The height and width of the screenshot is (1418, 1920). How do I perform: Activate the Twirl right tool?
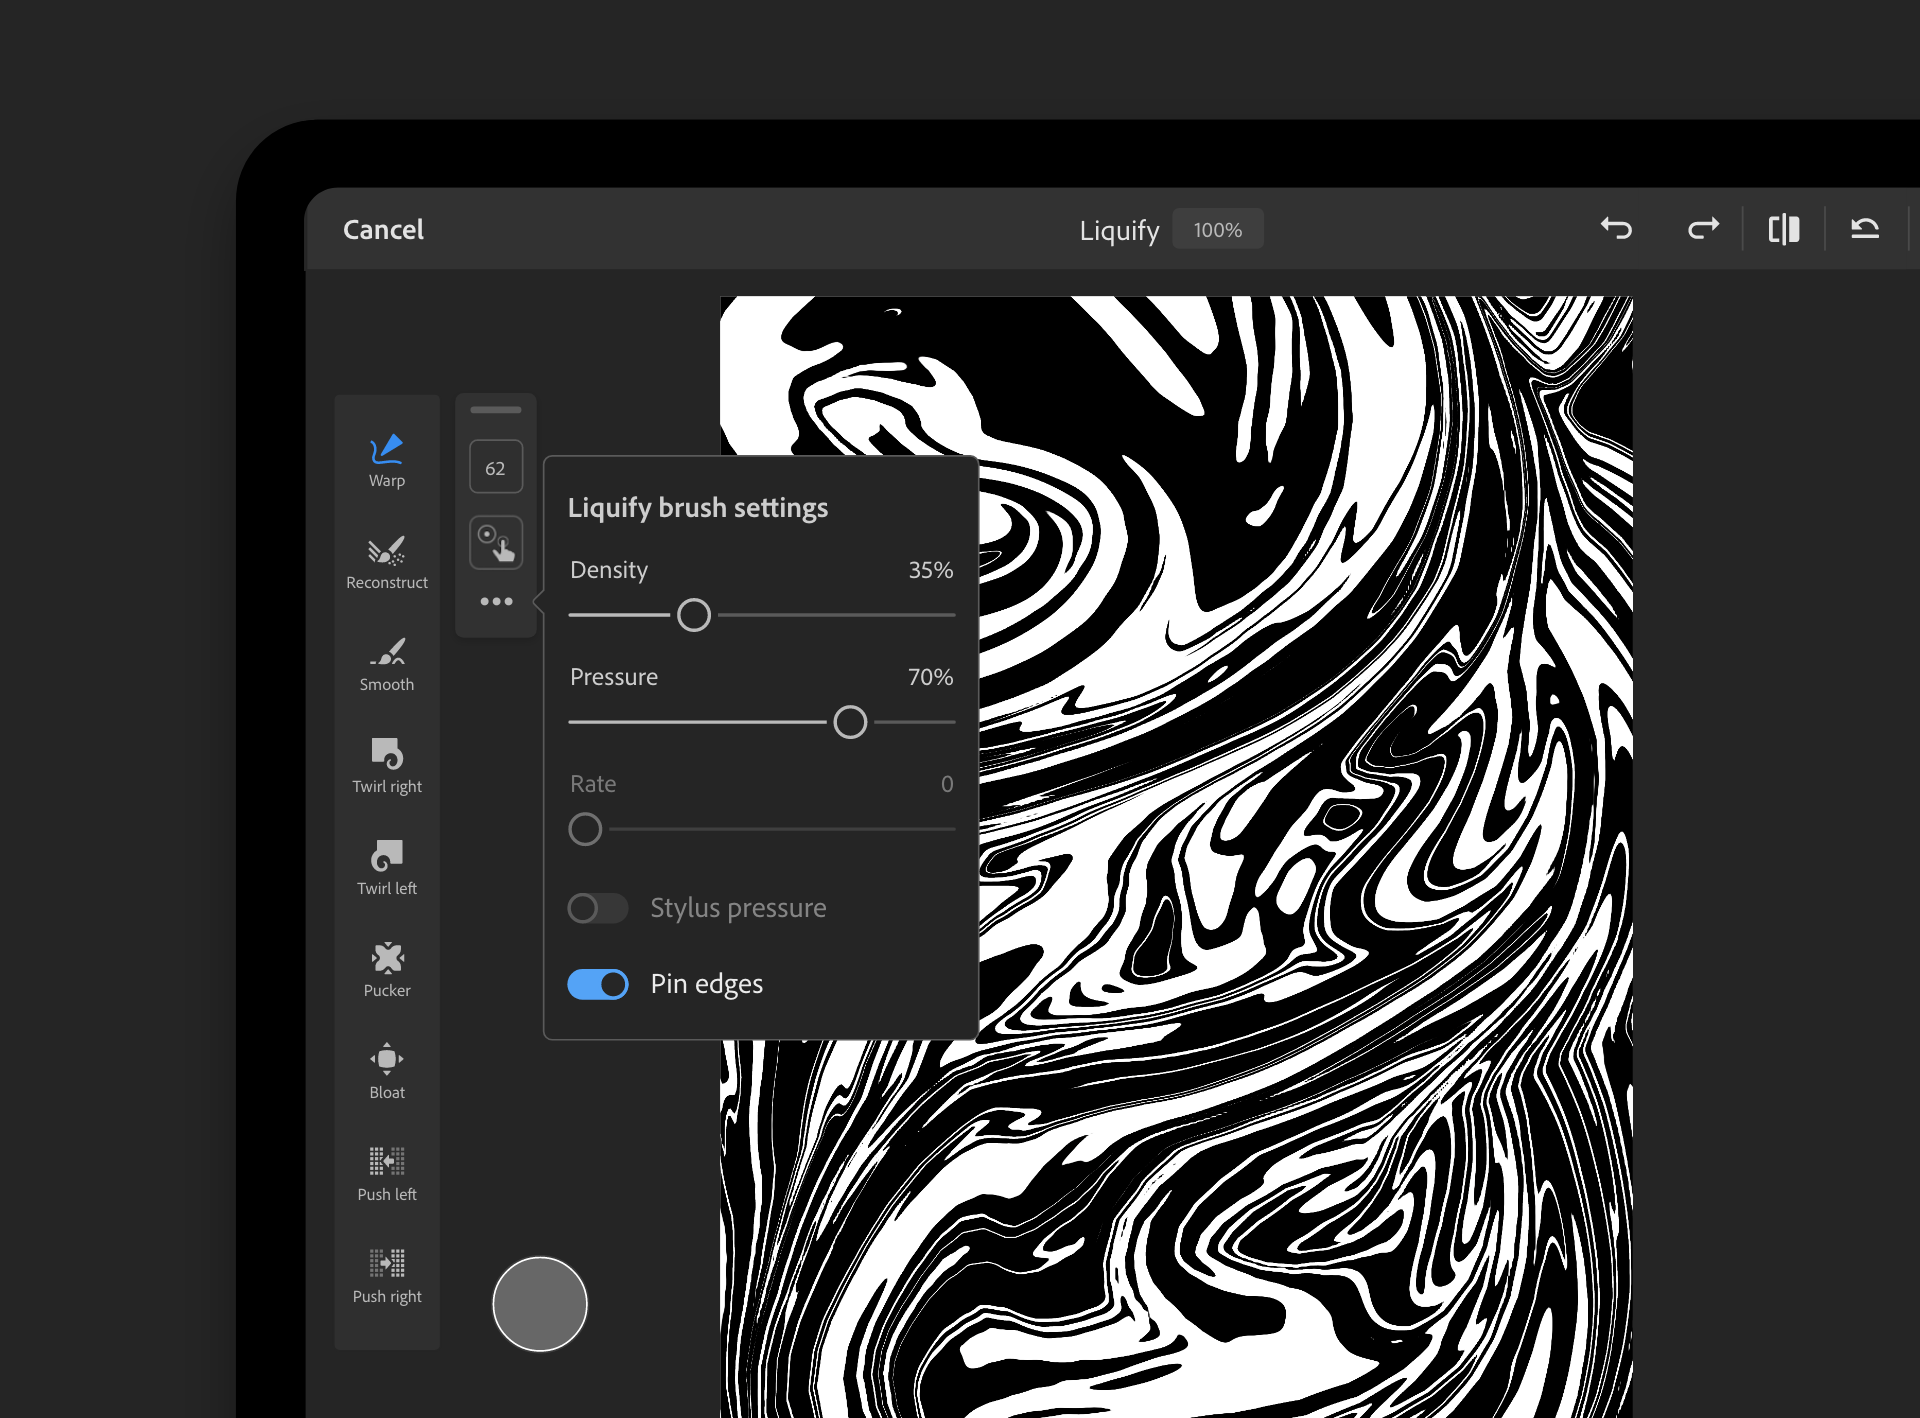click(386, 766)
